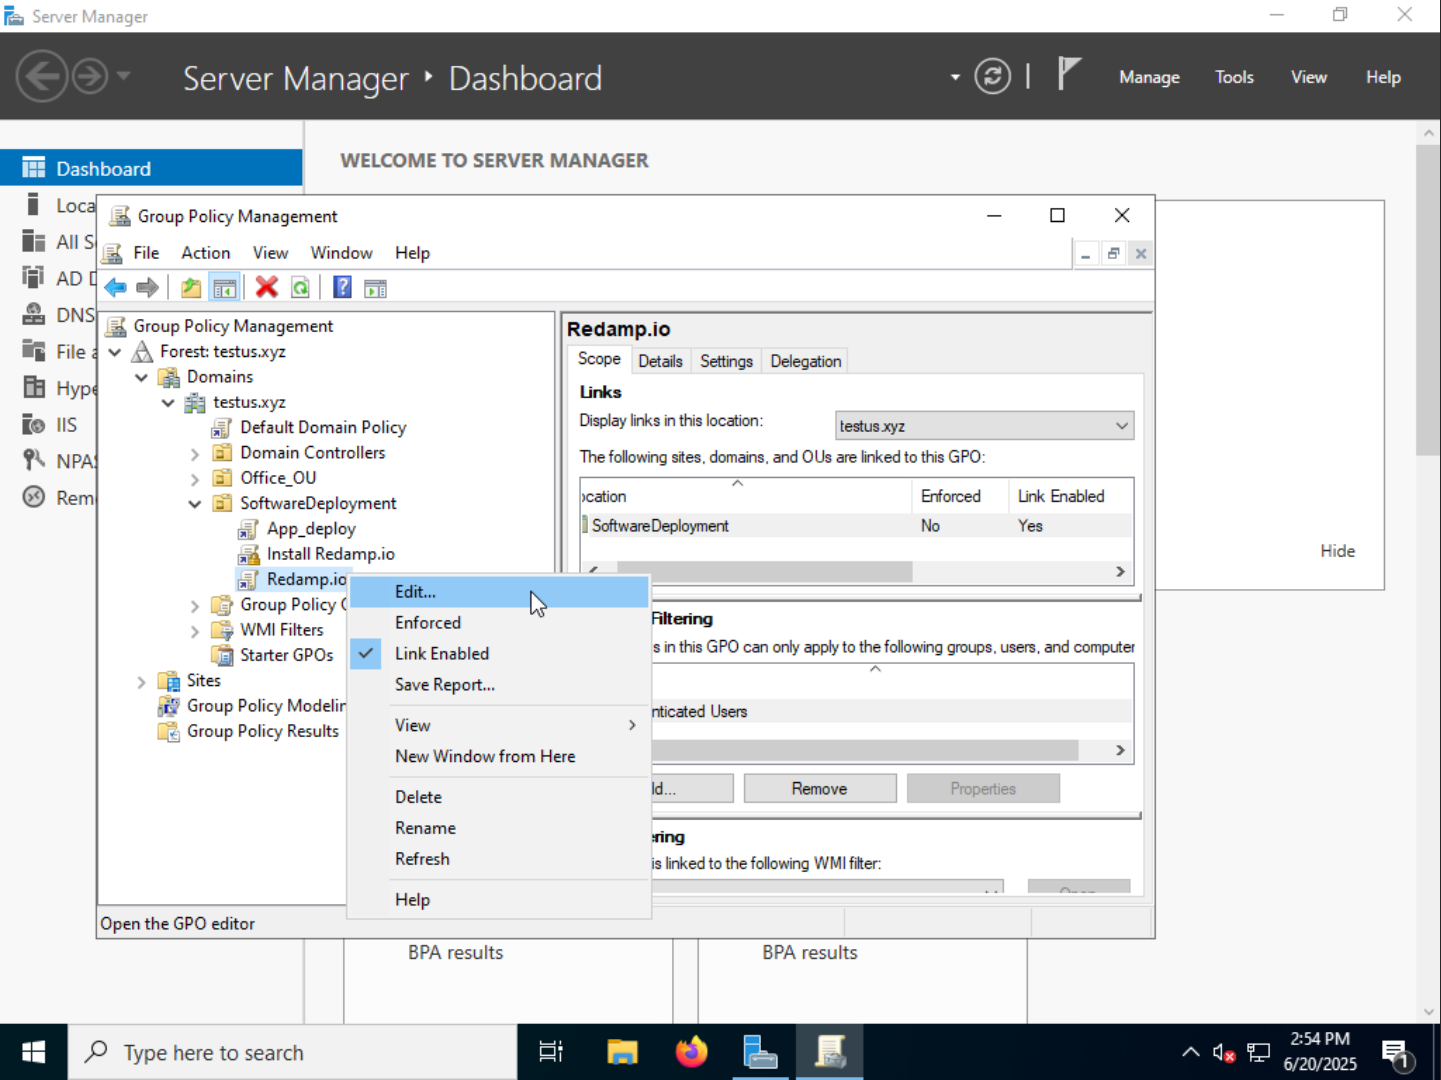Image resolution: width=1441 pixels, height=1080 pixels.
Task: Click the Task View taskbar icon
Action: (551, 1052)
